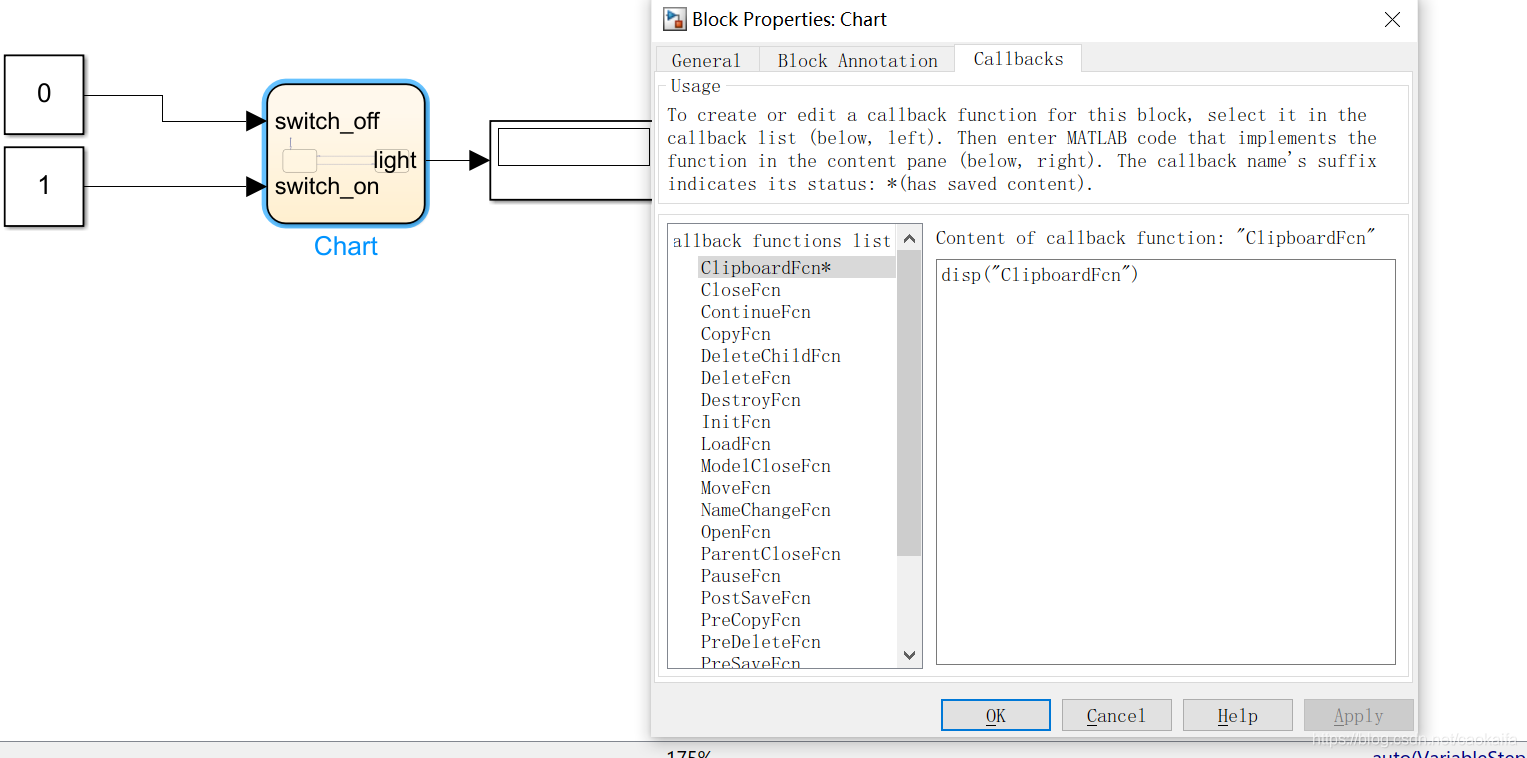Viewport: 1527px width, 758px height.
Task: Open Help for block properties
Action: 1237,715
